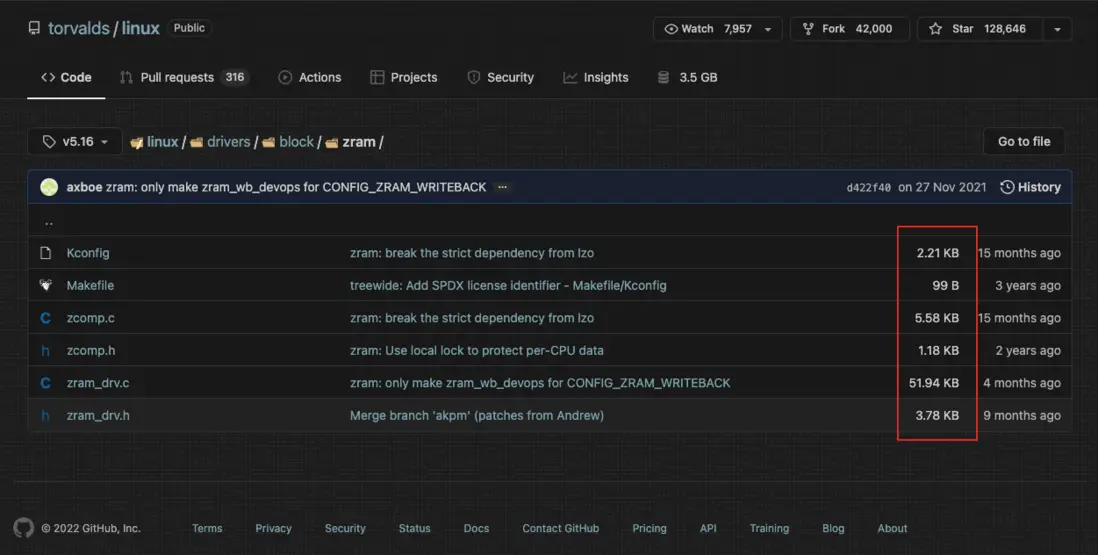Open axboe author link
1098x555 pixels.
point(84,188)
